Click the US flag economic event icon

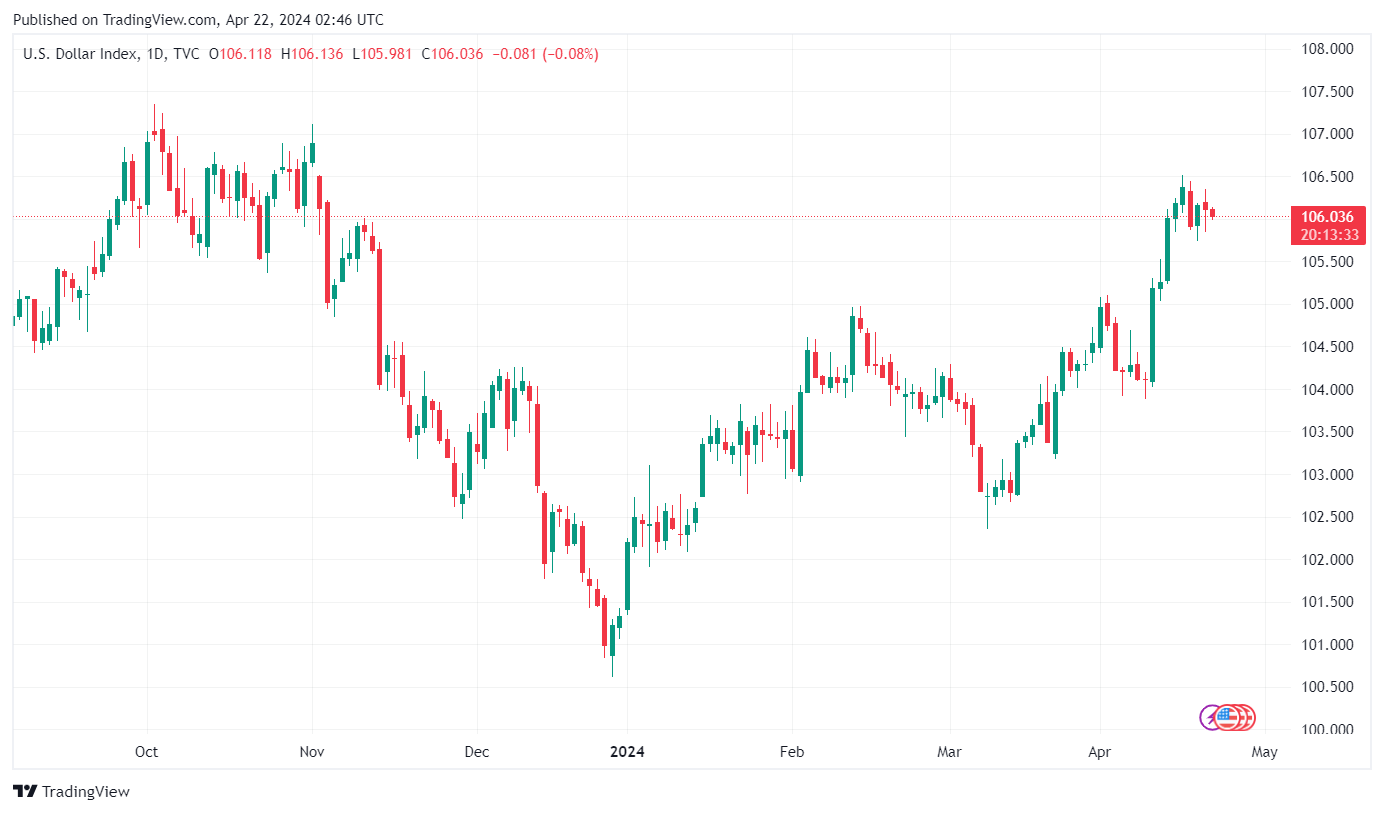(1226, 717)
